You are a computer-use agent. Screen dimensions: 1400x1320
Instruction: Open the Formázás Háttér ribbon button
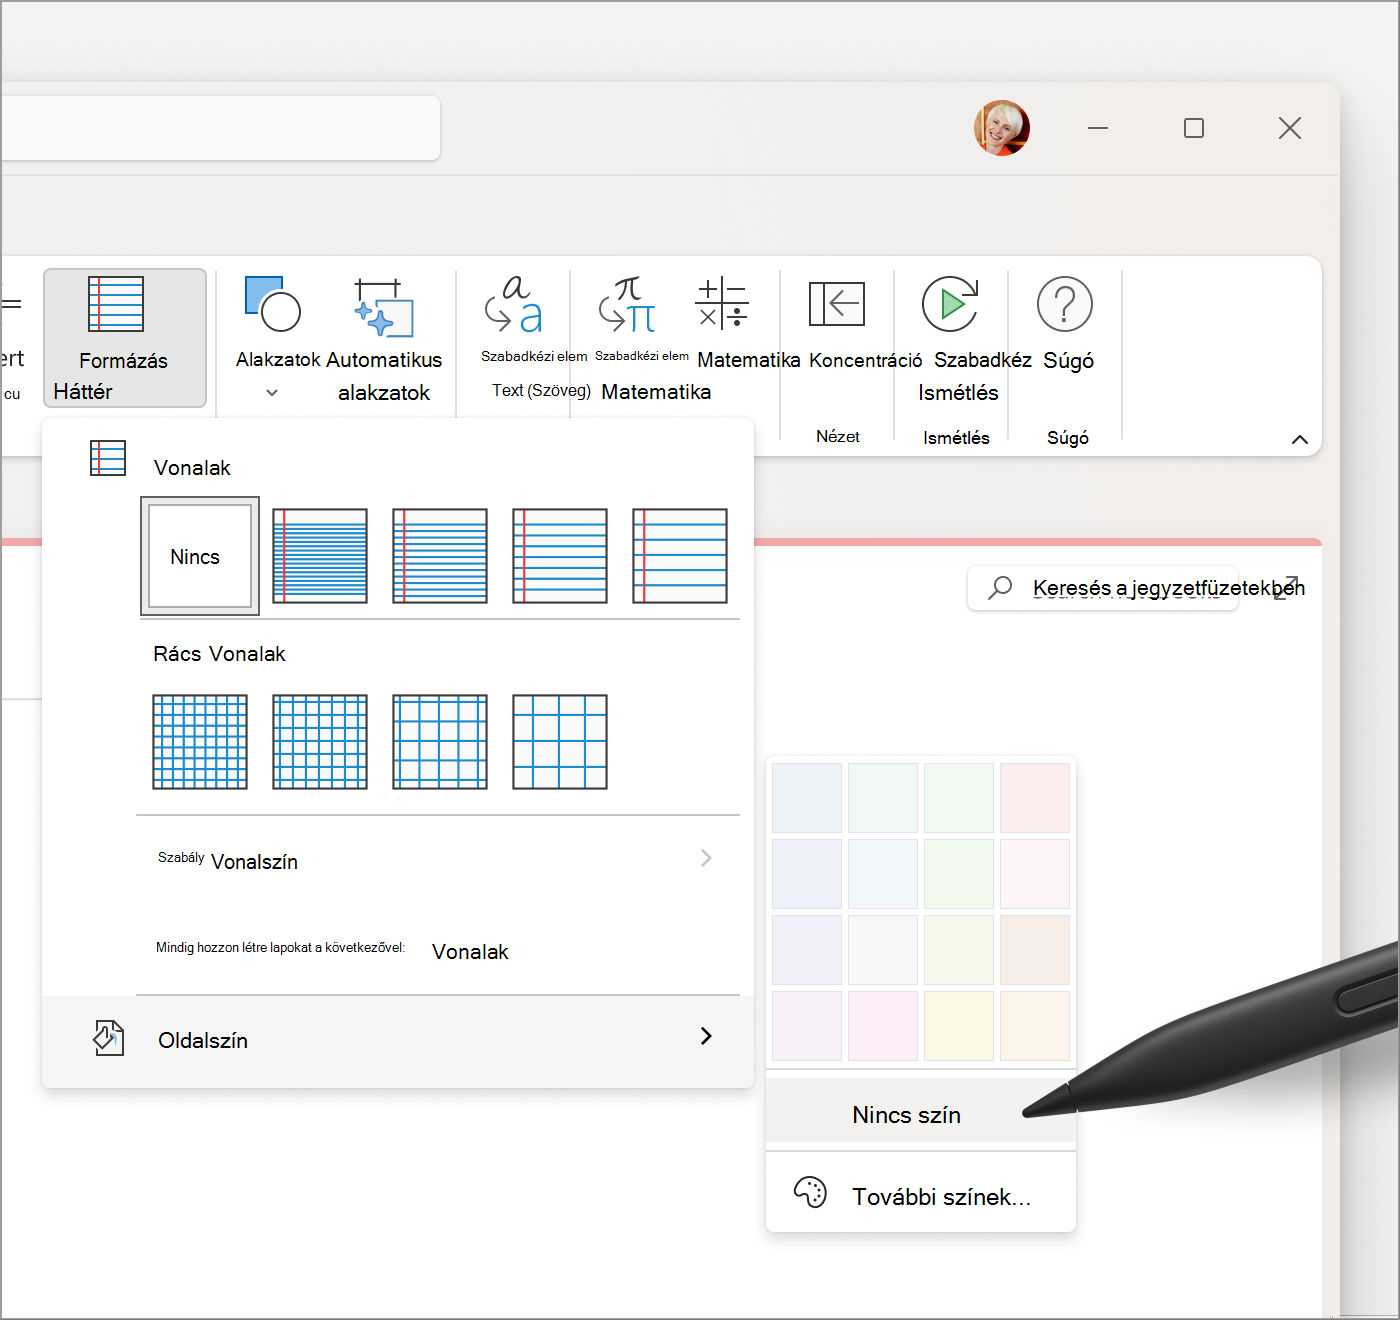coord(125,337)
